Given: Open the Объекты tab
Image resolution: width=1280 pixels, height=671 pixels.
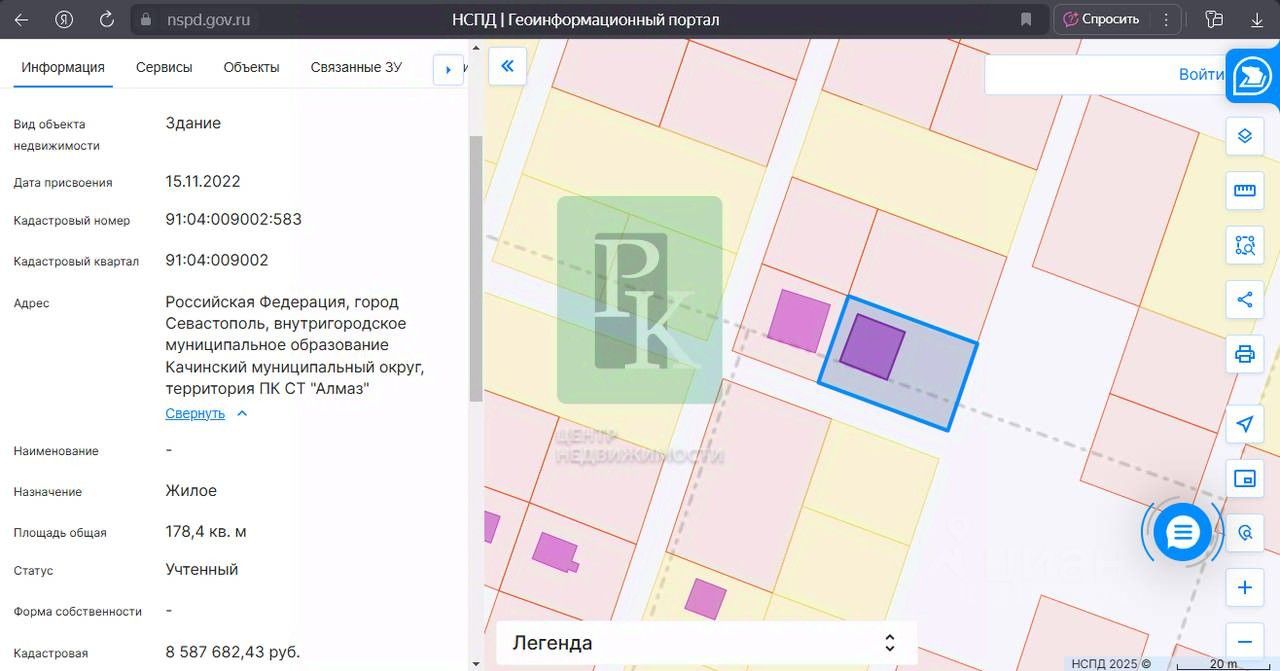Looking at the screenshot, I should coord(251,67).
